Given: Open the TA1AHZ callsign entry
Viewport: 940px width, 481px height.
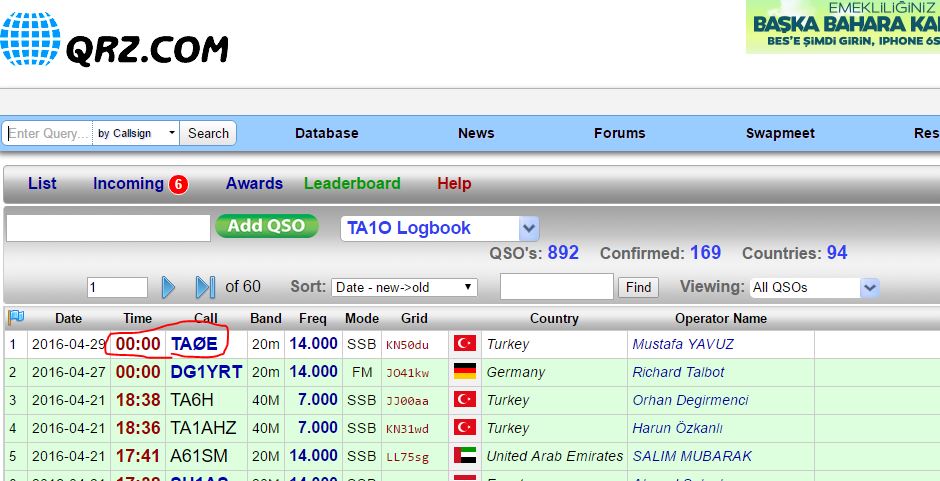Looking at the screenshot, I should point(203,428).
